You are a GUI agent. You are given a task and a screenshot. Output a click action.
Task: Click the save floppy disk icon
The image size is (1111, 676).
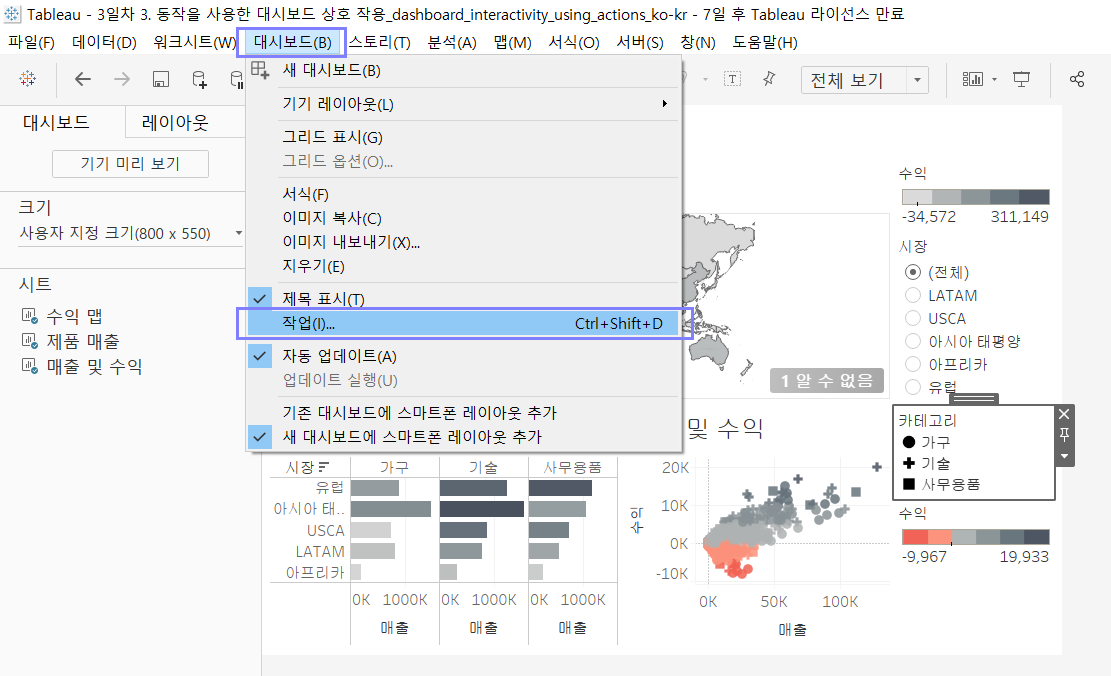pos(161,79)
